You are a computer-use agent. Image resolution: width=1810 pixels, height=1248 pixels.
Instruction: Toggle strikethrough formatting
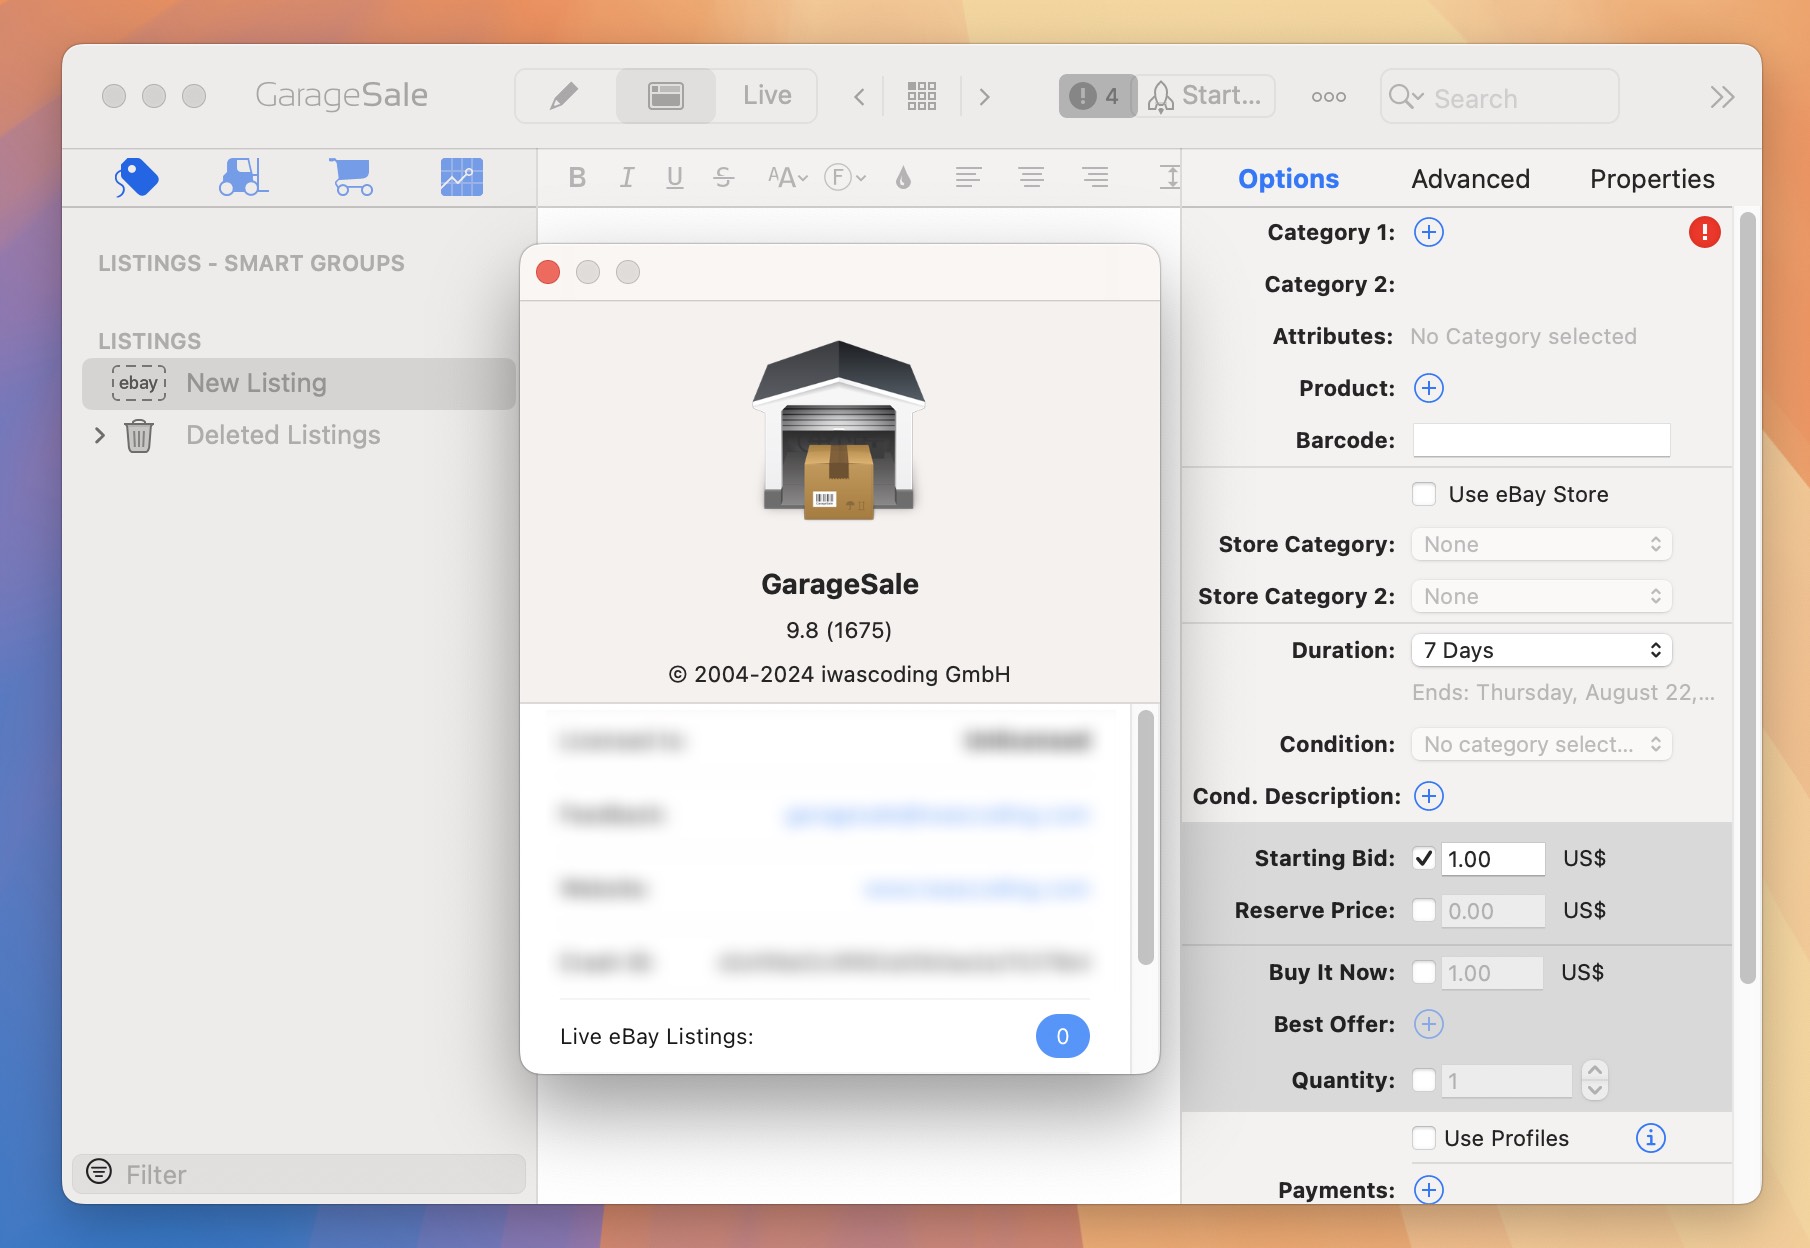(x=724, y=178)
